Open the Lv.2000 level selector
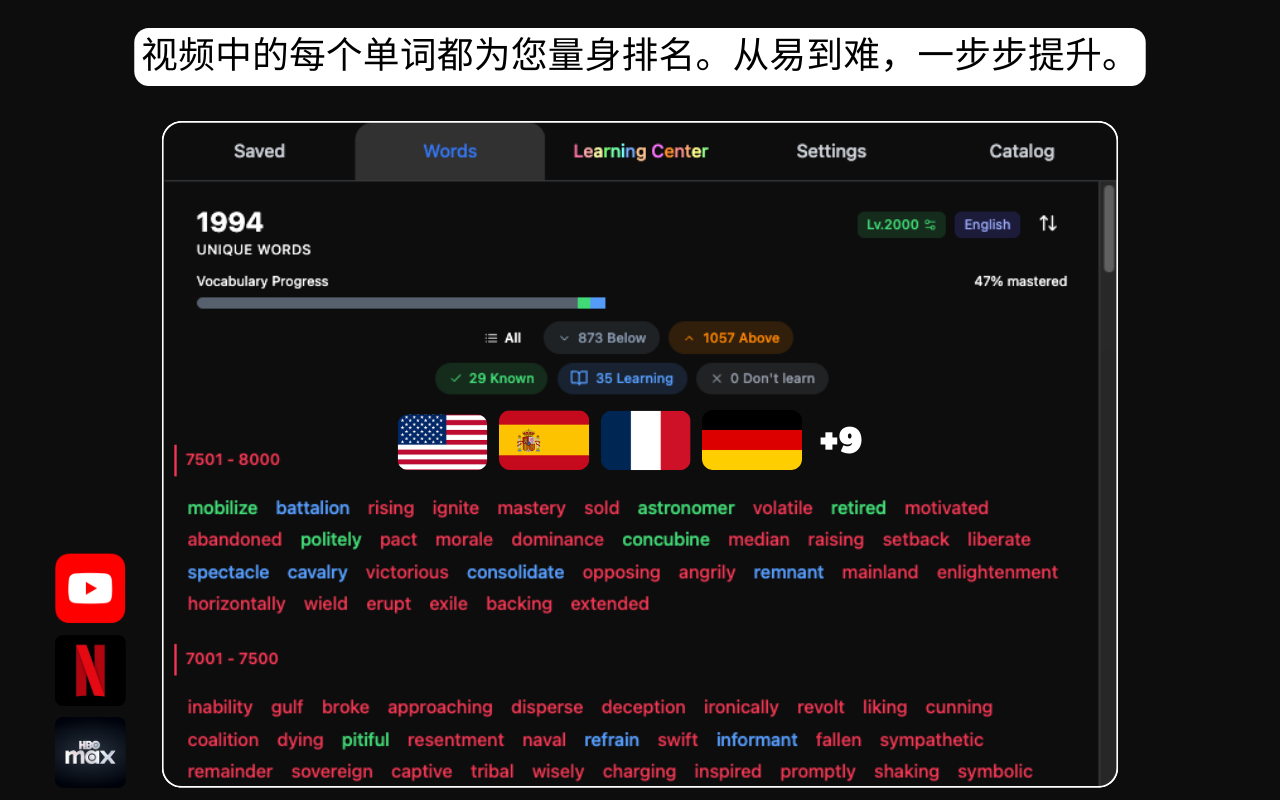The height and width of the screenshot is (800, 1280). 901,224
